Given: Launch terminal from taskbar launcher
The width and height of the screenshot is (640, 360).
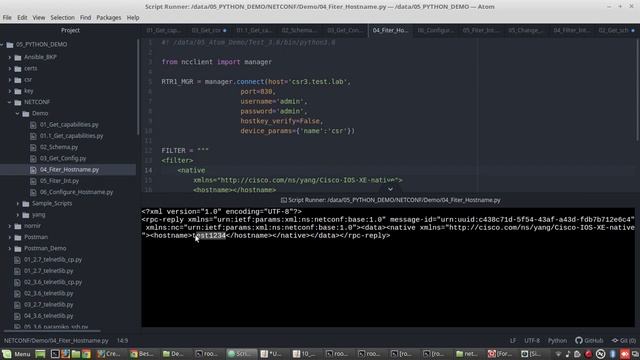Looking at the screenshot, I should pyautogui.click(x=55, y=353).
